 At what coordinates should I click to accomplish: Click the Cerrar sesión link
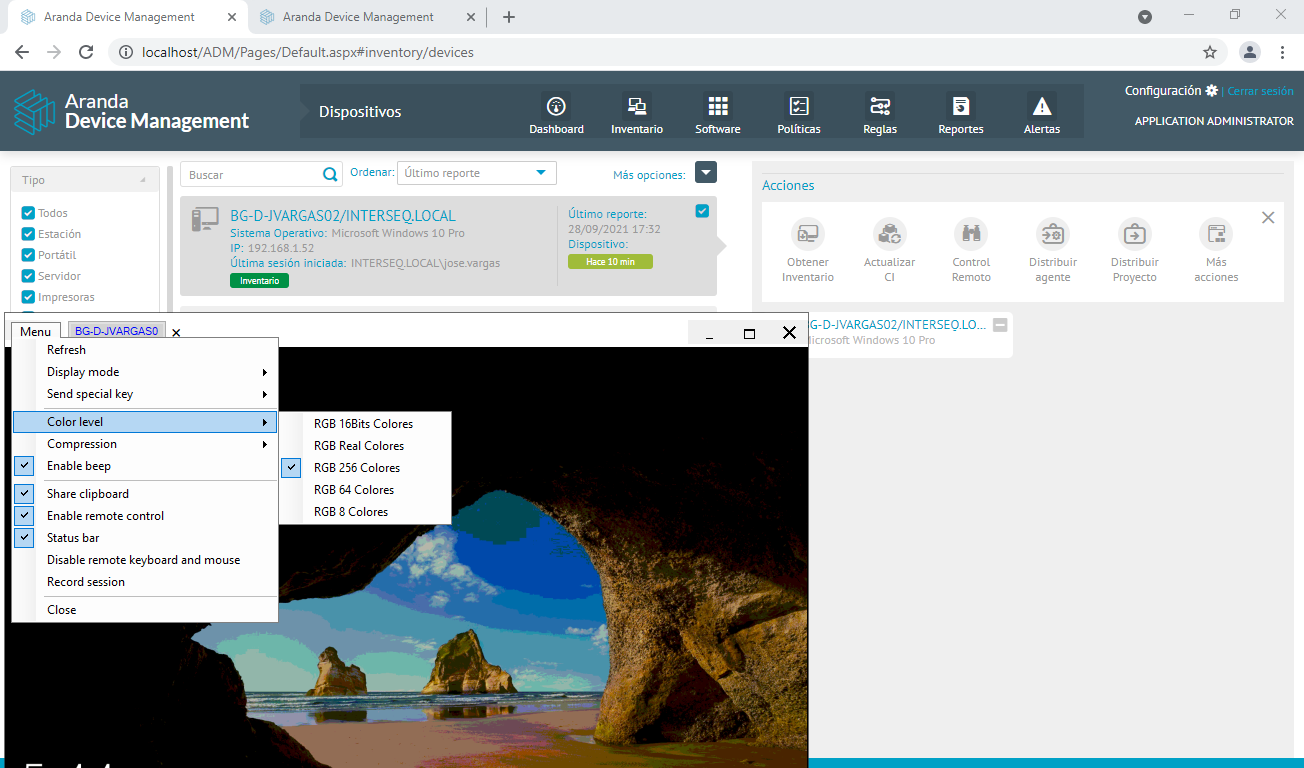1260,91
